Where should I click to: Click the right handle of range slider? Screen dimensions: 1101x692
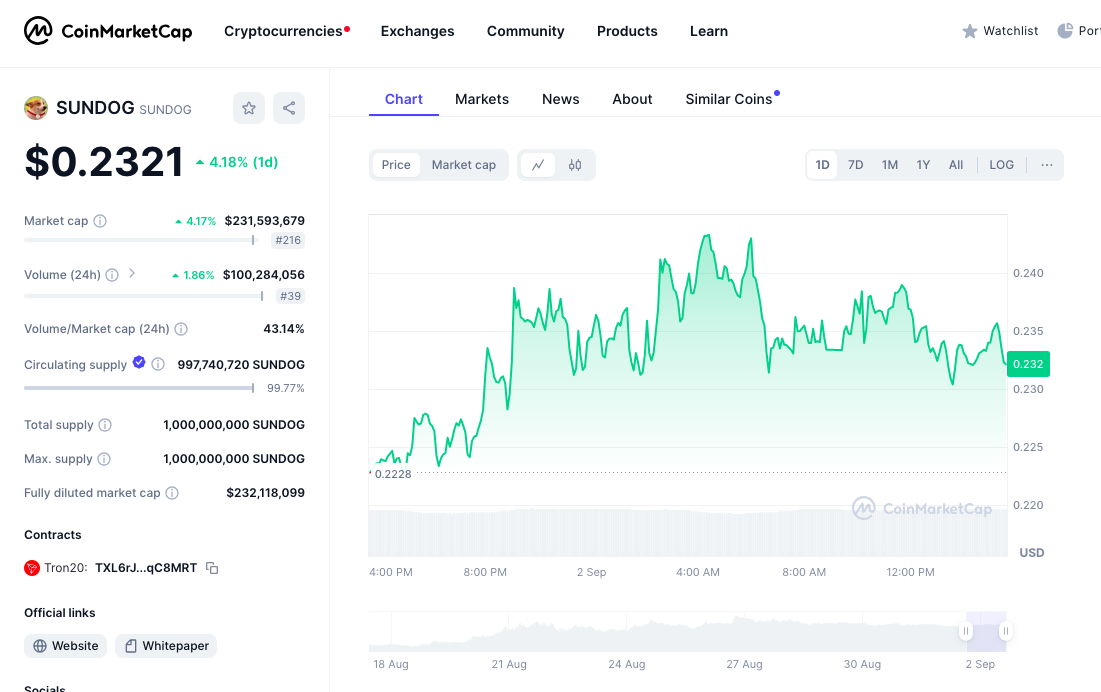click(1005, 631)
